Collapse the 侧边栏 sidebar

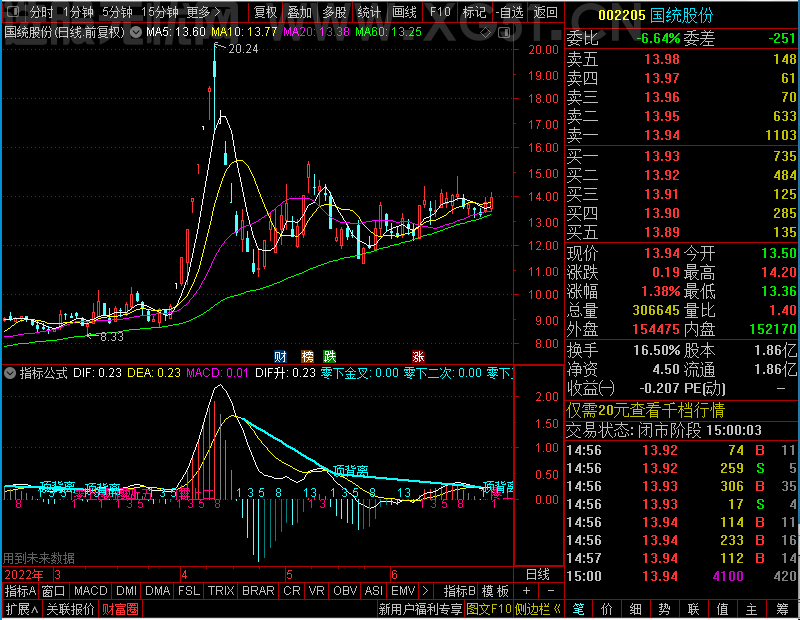(538, 609)
